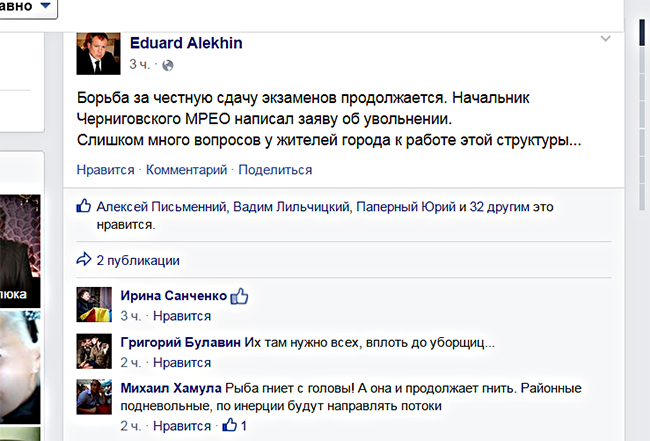Click Поделиться to share the post
Viewport: 650px width, 441px height.
[x=275, y=170]
